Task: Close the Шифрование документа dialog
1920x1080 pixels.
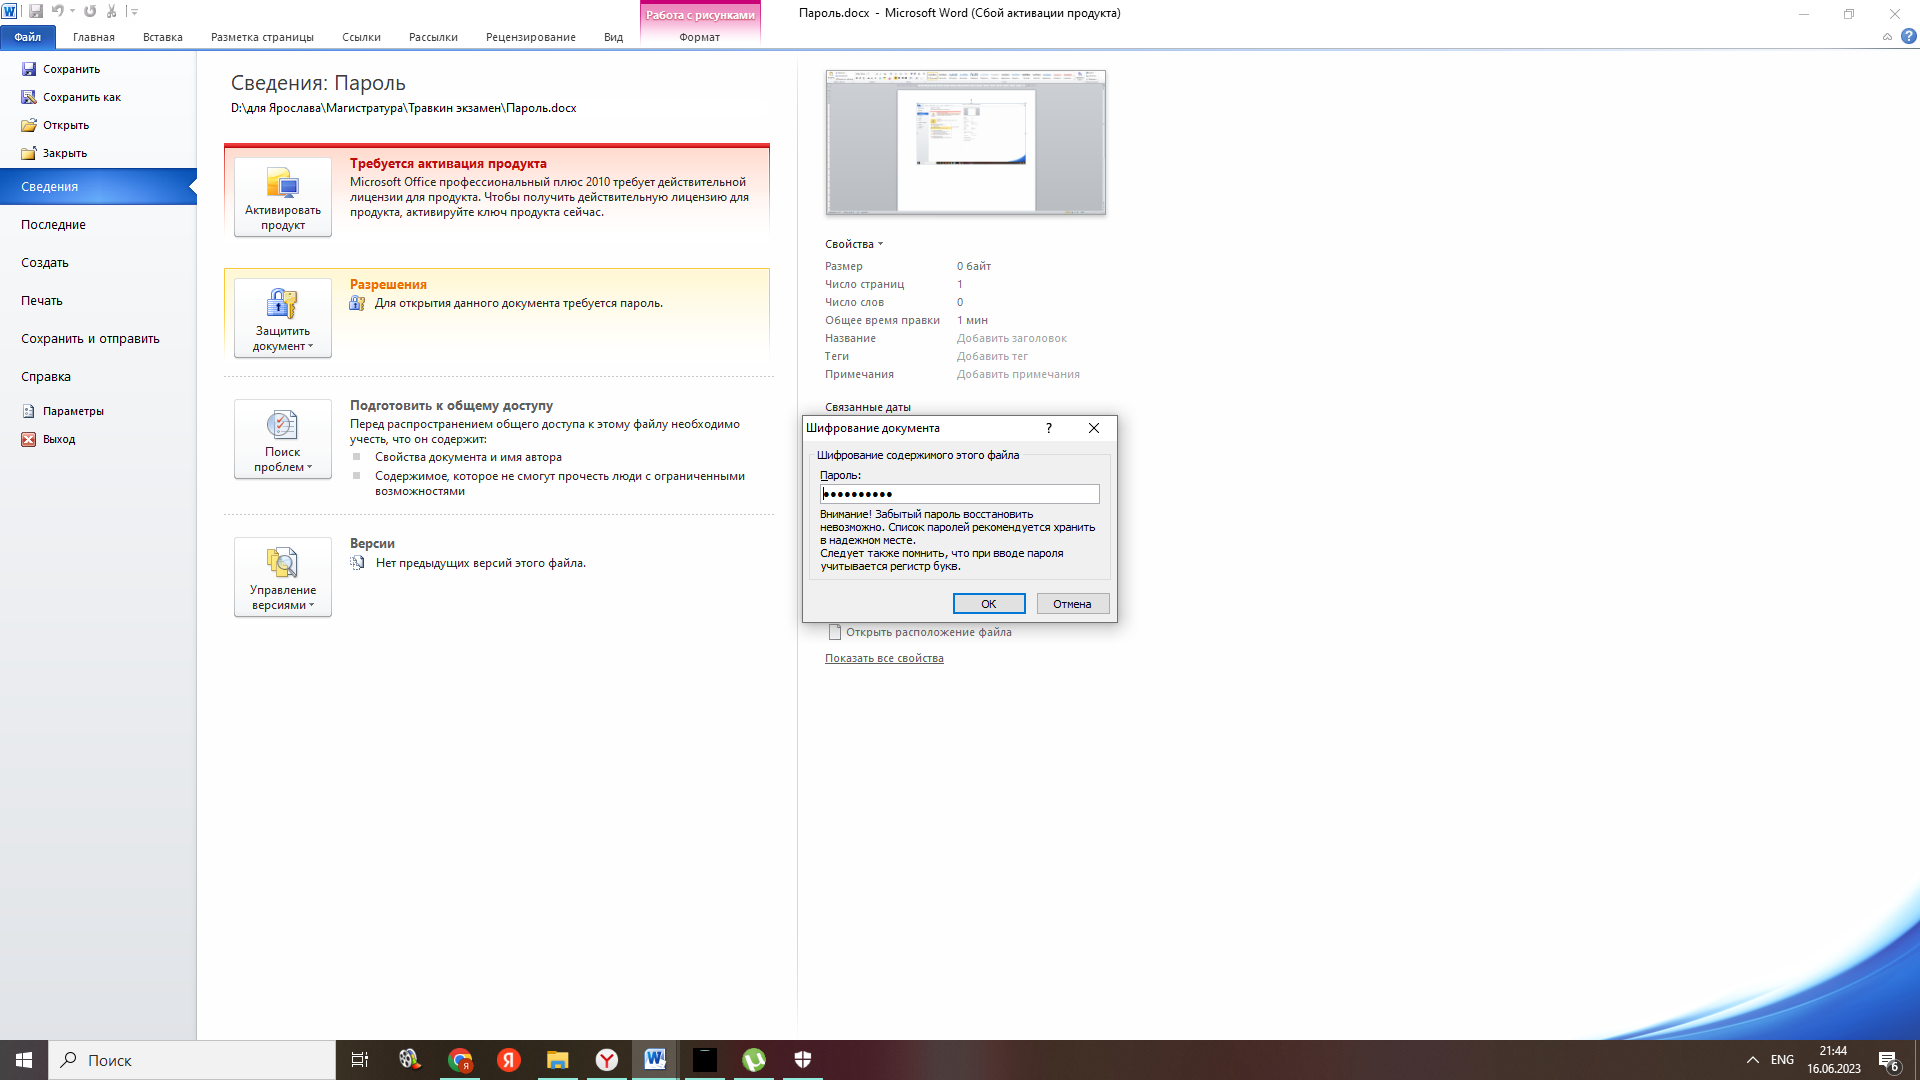Action: [1094, 428]
